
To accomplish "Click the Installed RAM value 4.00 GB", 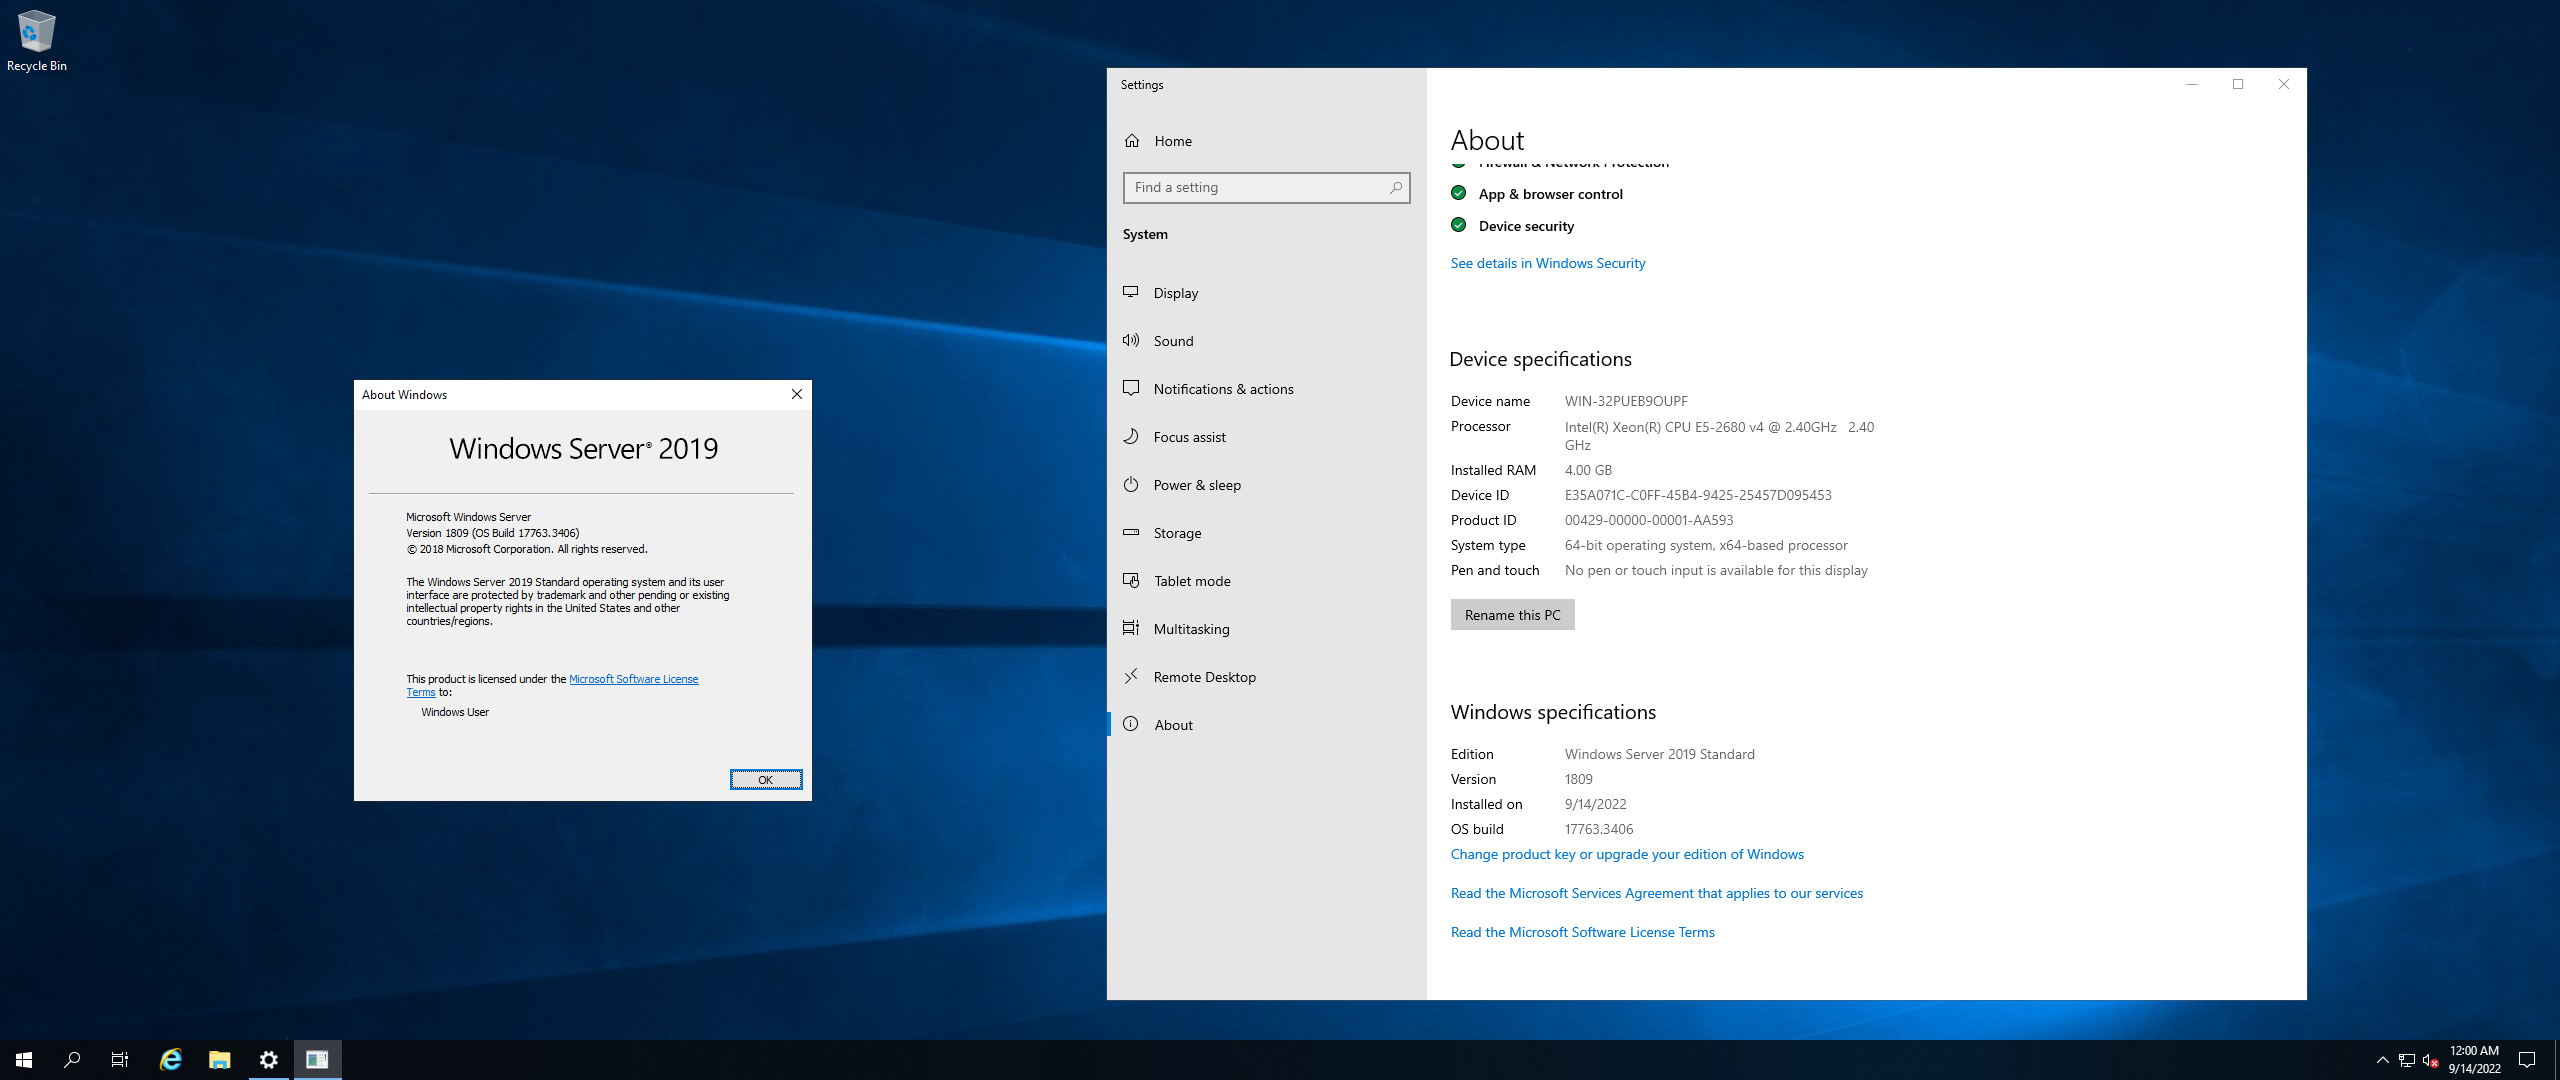I will tap(1588, 470).
